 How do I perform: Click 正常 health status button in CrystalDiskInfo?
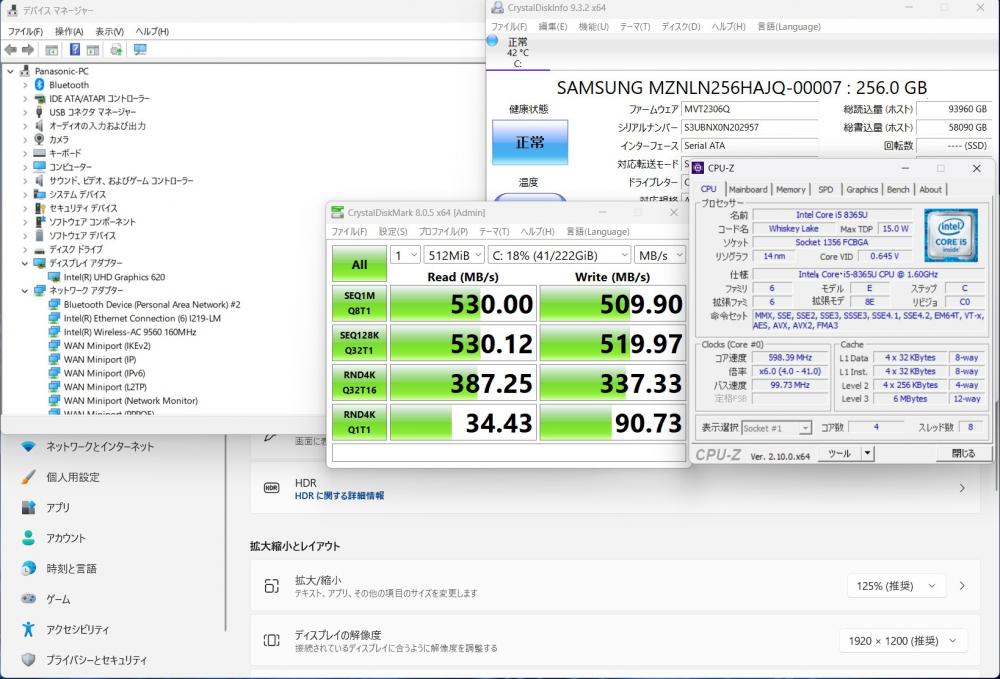point(529,142)
